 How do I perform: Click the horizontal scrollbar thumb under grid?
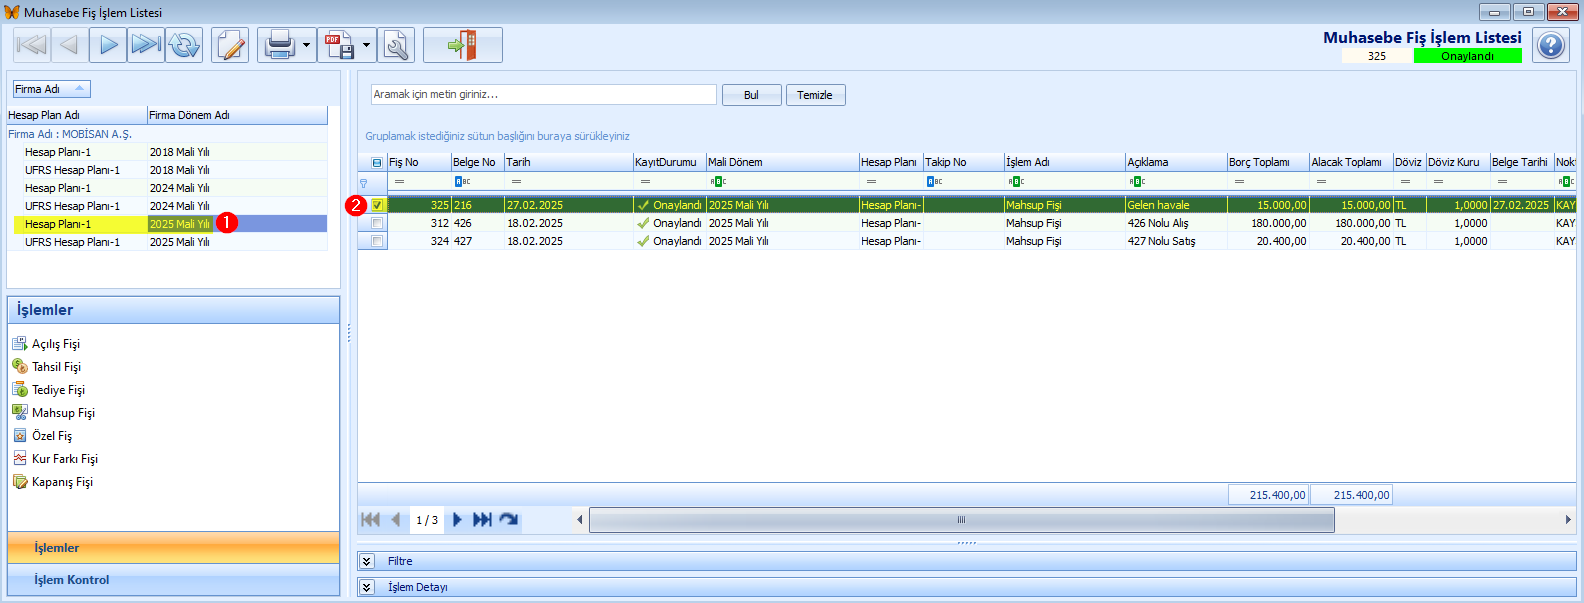tap(962, 520)
